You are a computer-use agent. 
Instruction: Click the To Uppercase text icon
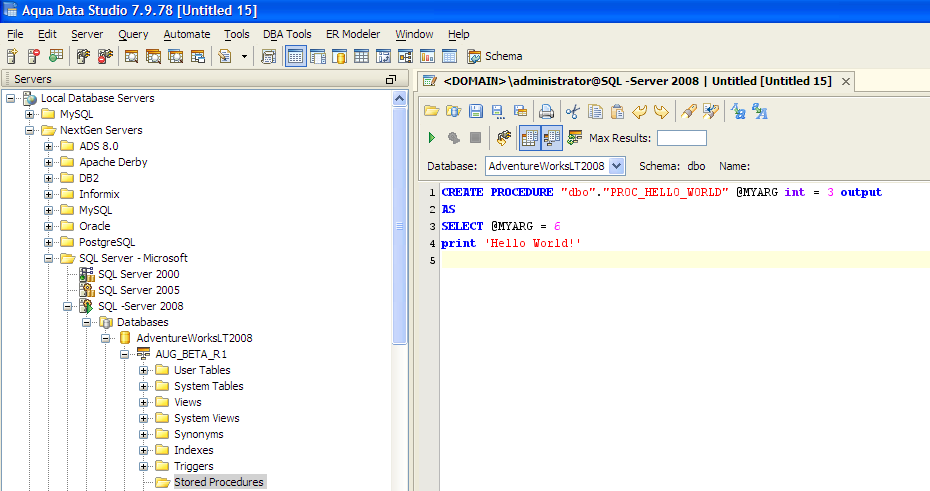coord(760,111)
